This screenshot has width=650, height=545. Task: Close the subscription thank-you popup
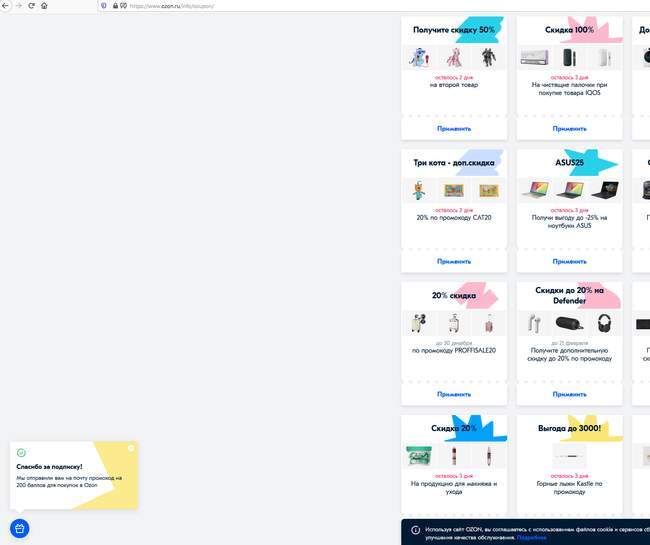click(x=131, y=448)
